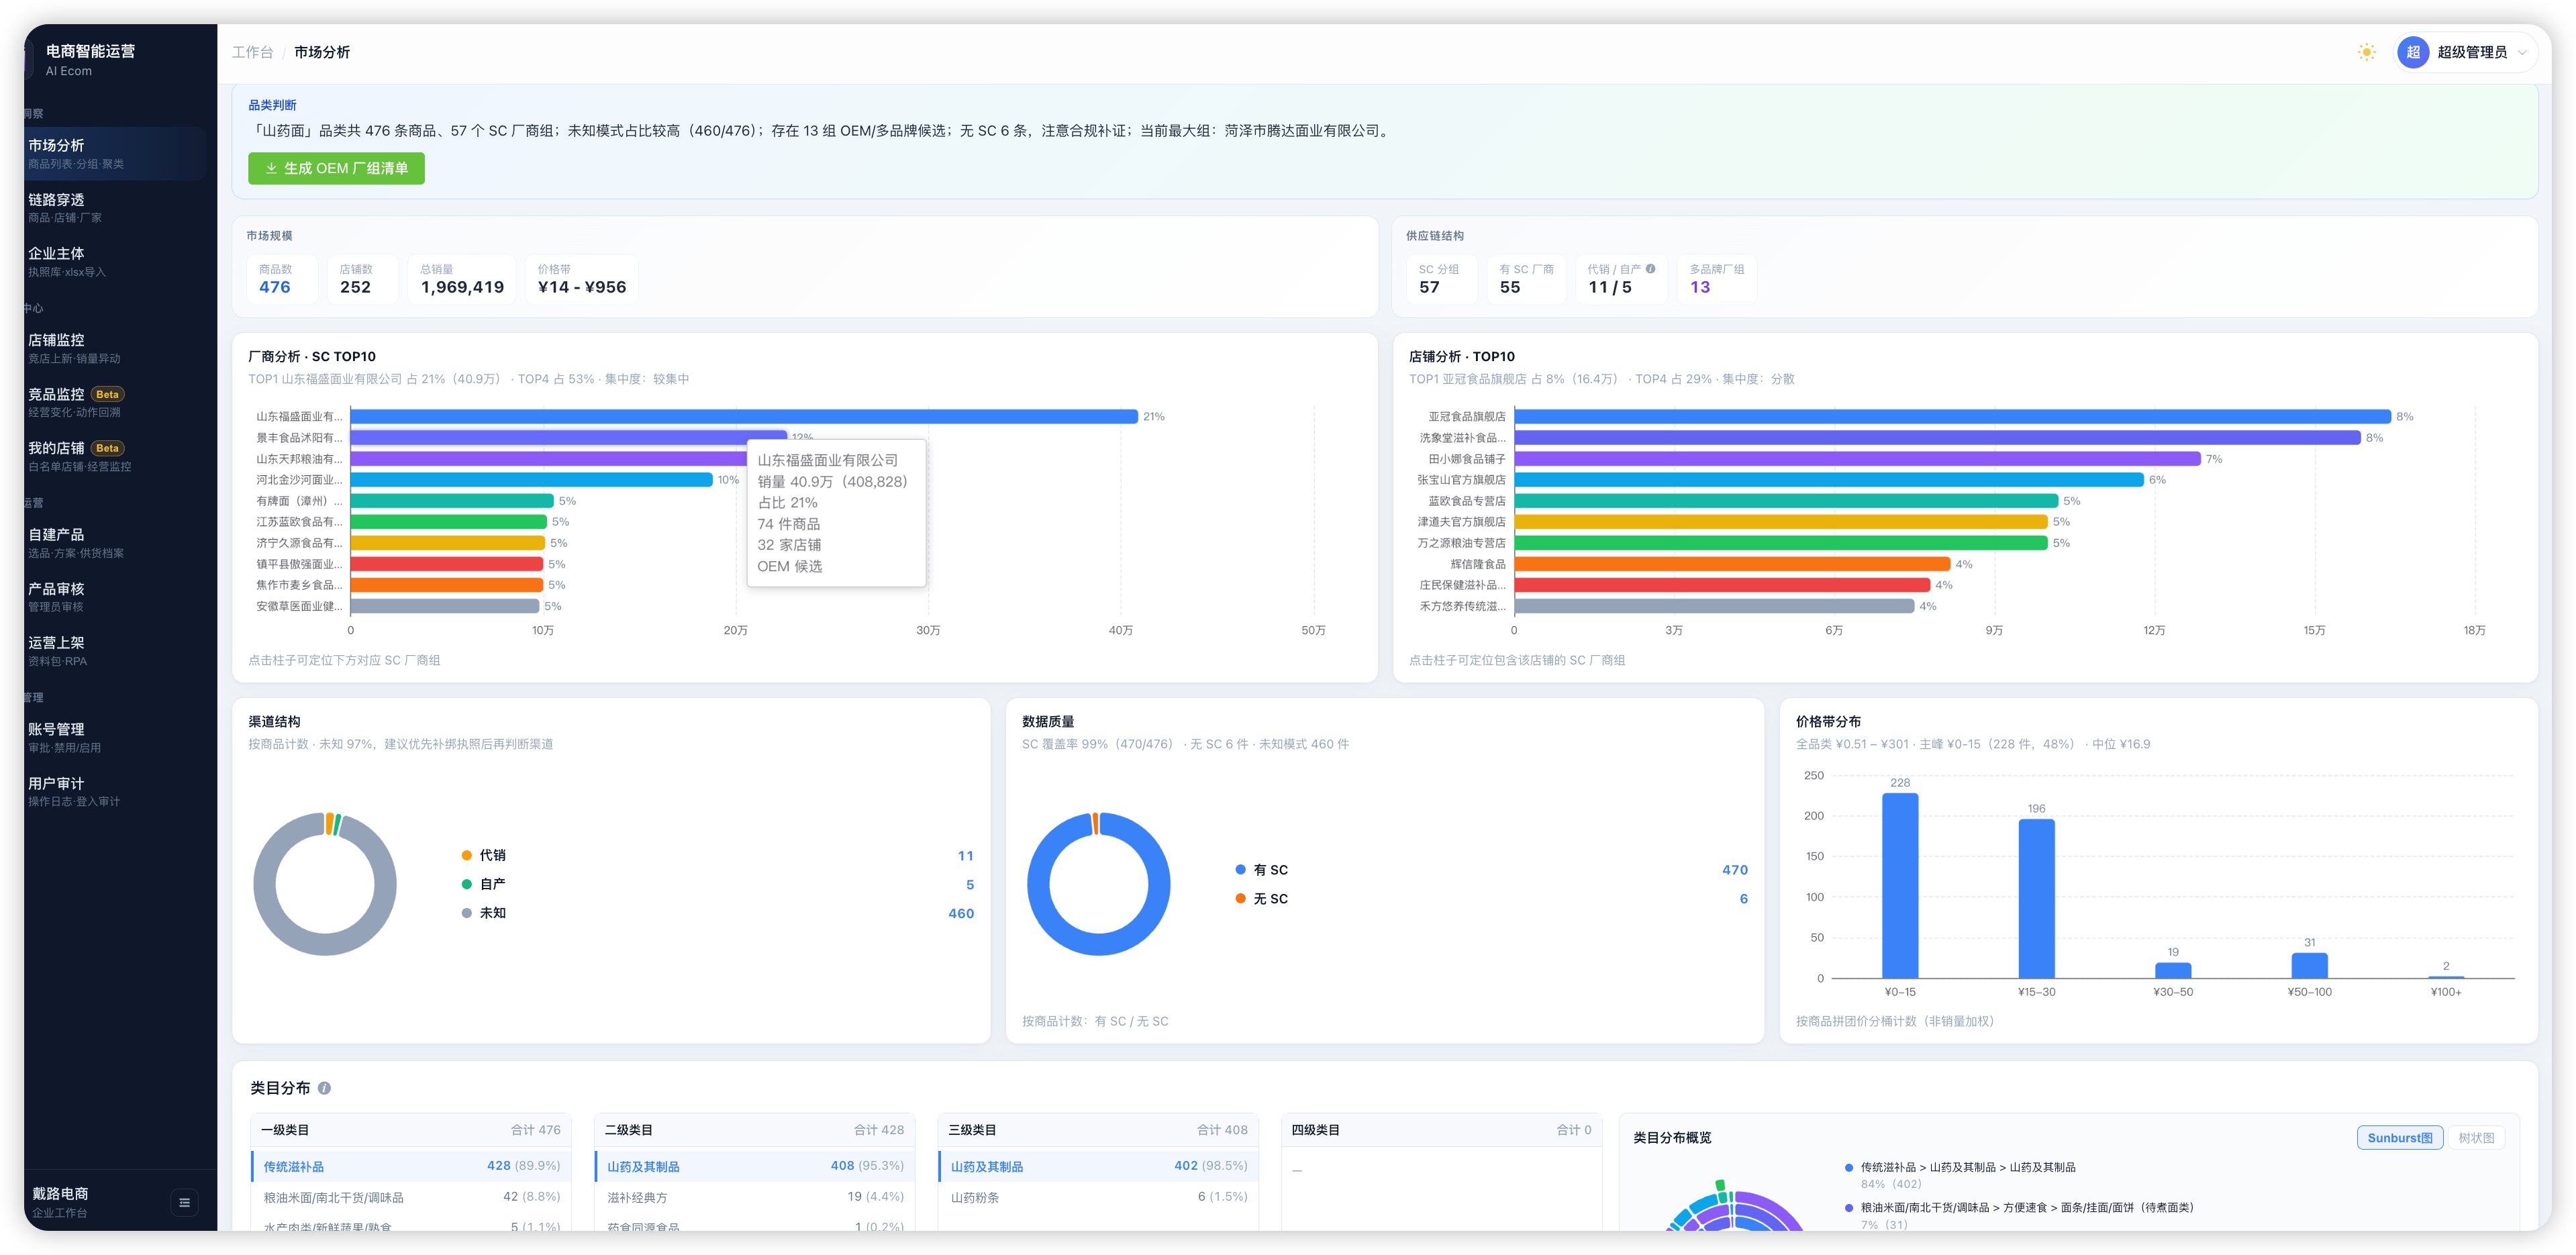Select 滋补经典方 in 二级类目
Screen dimensions: 2576x1255
(755, 1197)
